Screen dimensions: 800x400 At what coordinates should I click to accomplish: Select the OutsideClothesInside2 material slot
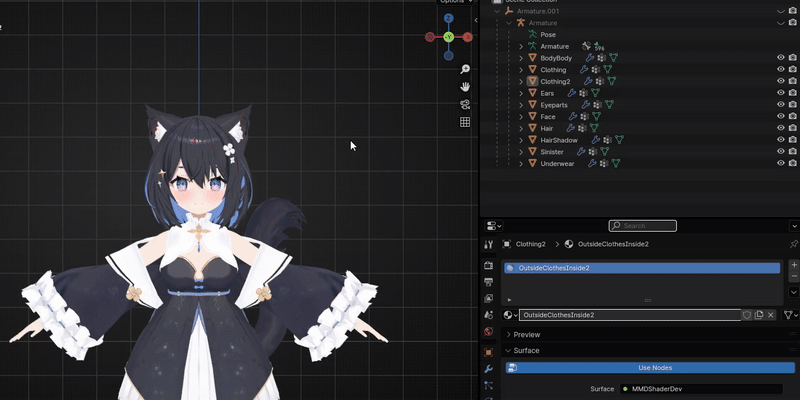(x=642, y=268)
